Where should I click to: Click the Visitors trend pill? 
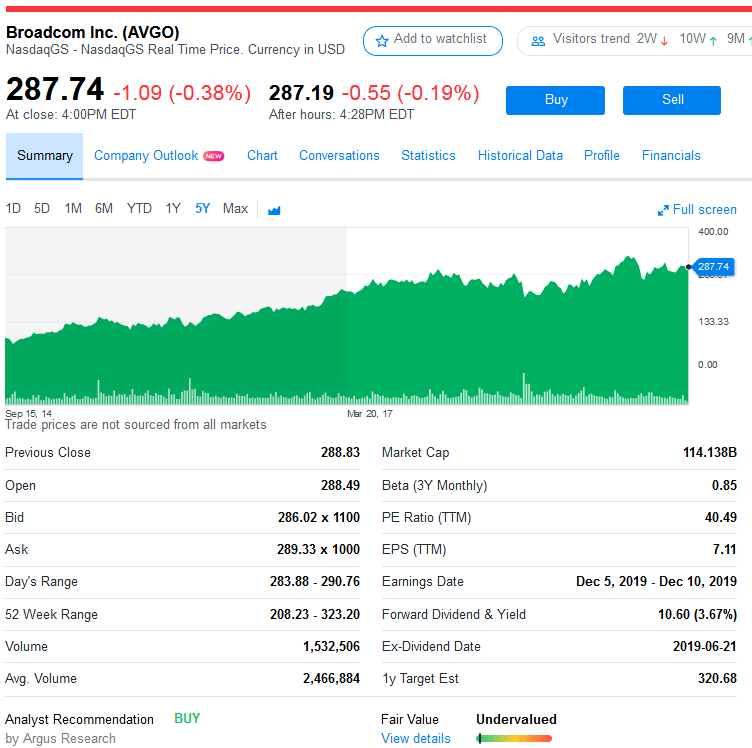(635, 41)
